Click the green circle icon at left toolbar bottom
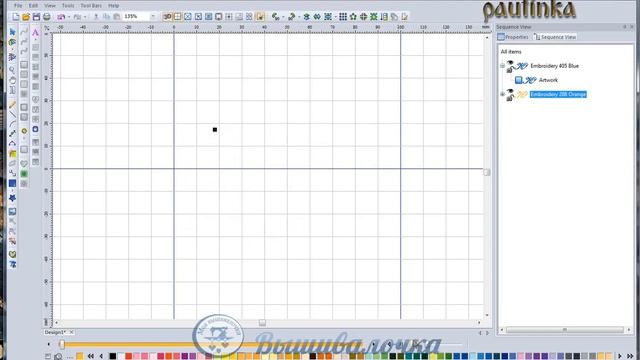This screenshot has width=640, height=360. click(12, 254)
